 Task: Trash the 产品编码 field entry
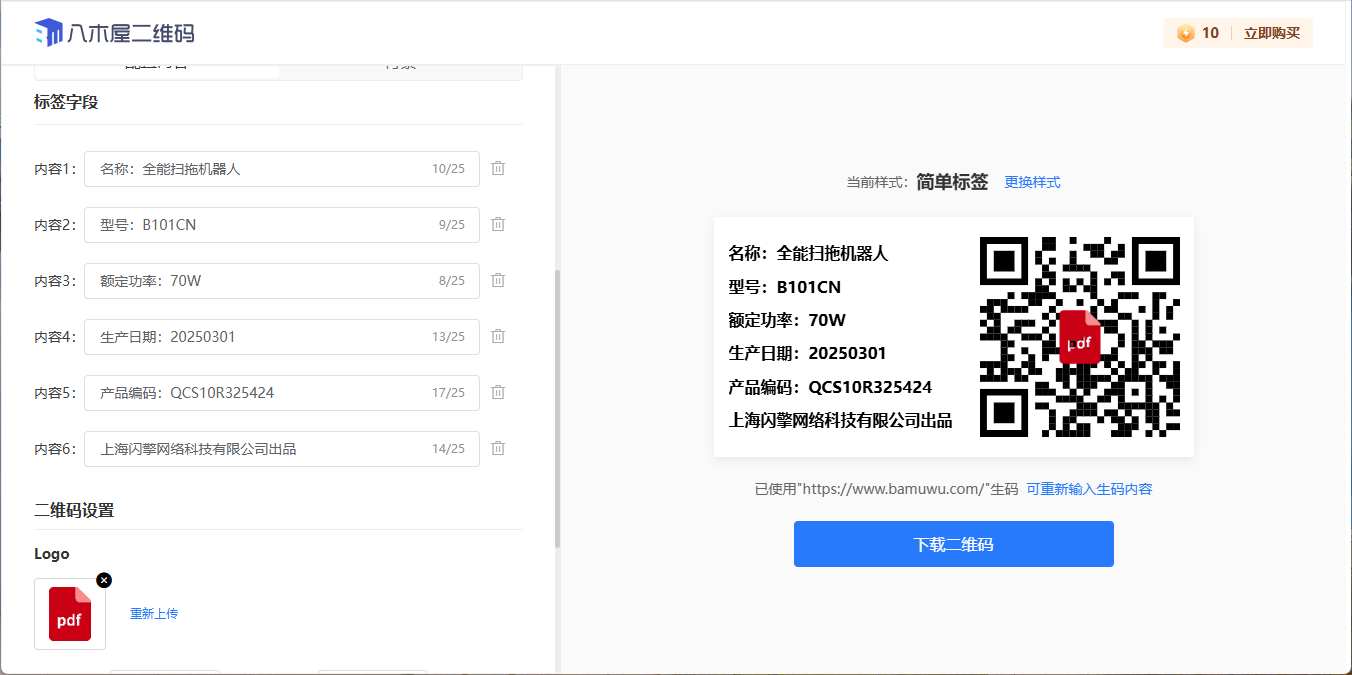[x=498, y=393]
